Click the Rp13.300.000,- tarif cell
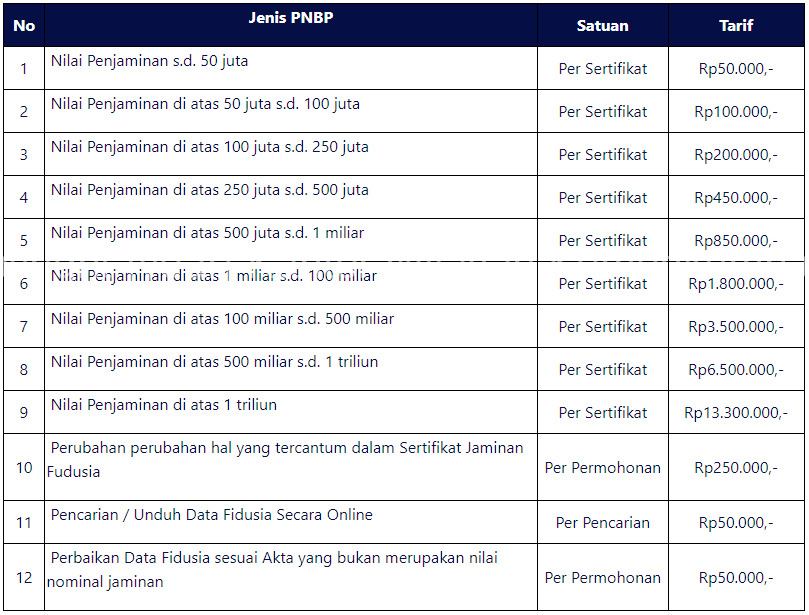This screenshot has width=809, height=615. (736, 413)
